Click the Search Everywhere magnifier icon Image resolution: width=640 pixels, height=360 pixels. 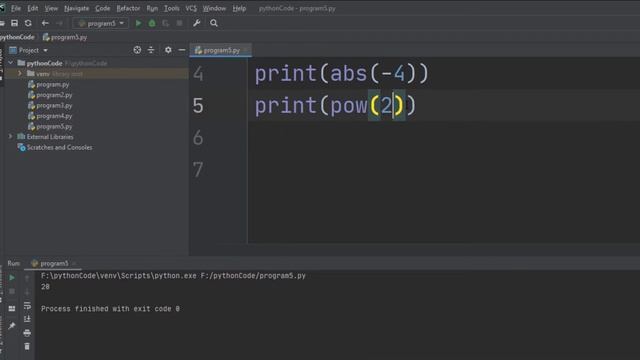[x=214, y=23]
